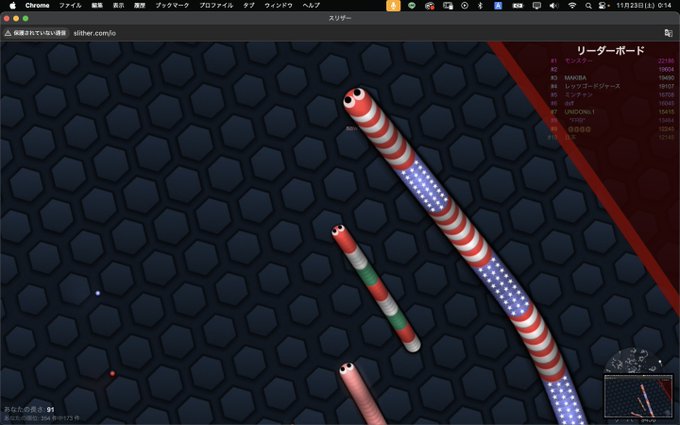Screen dimensions: 680x425
Task: Open the Apple menu
Action: click(x=12, y=6)
